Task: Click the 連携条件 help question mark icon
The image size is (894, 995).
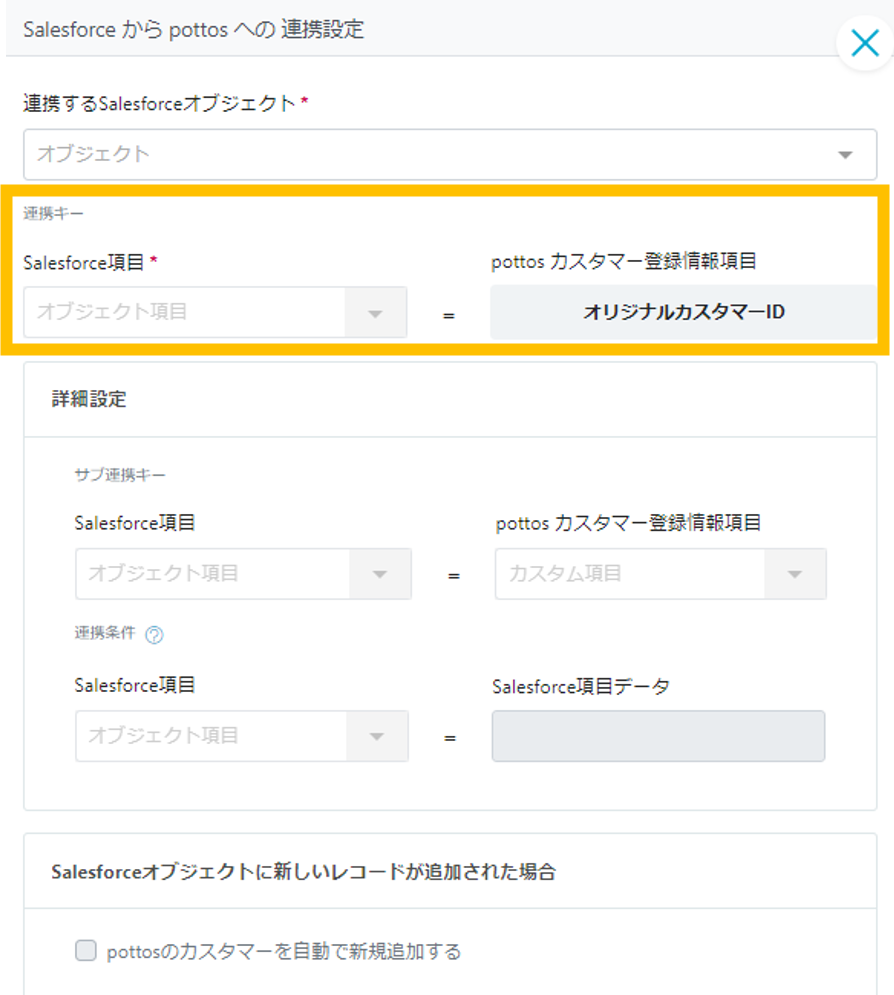Action: (154, 635)
